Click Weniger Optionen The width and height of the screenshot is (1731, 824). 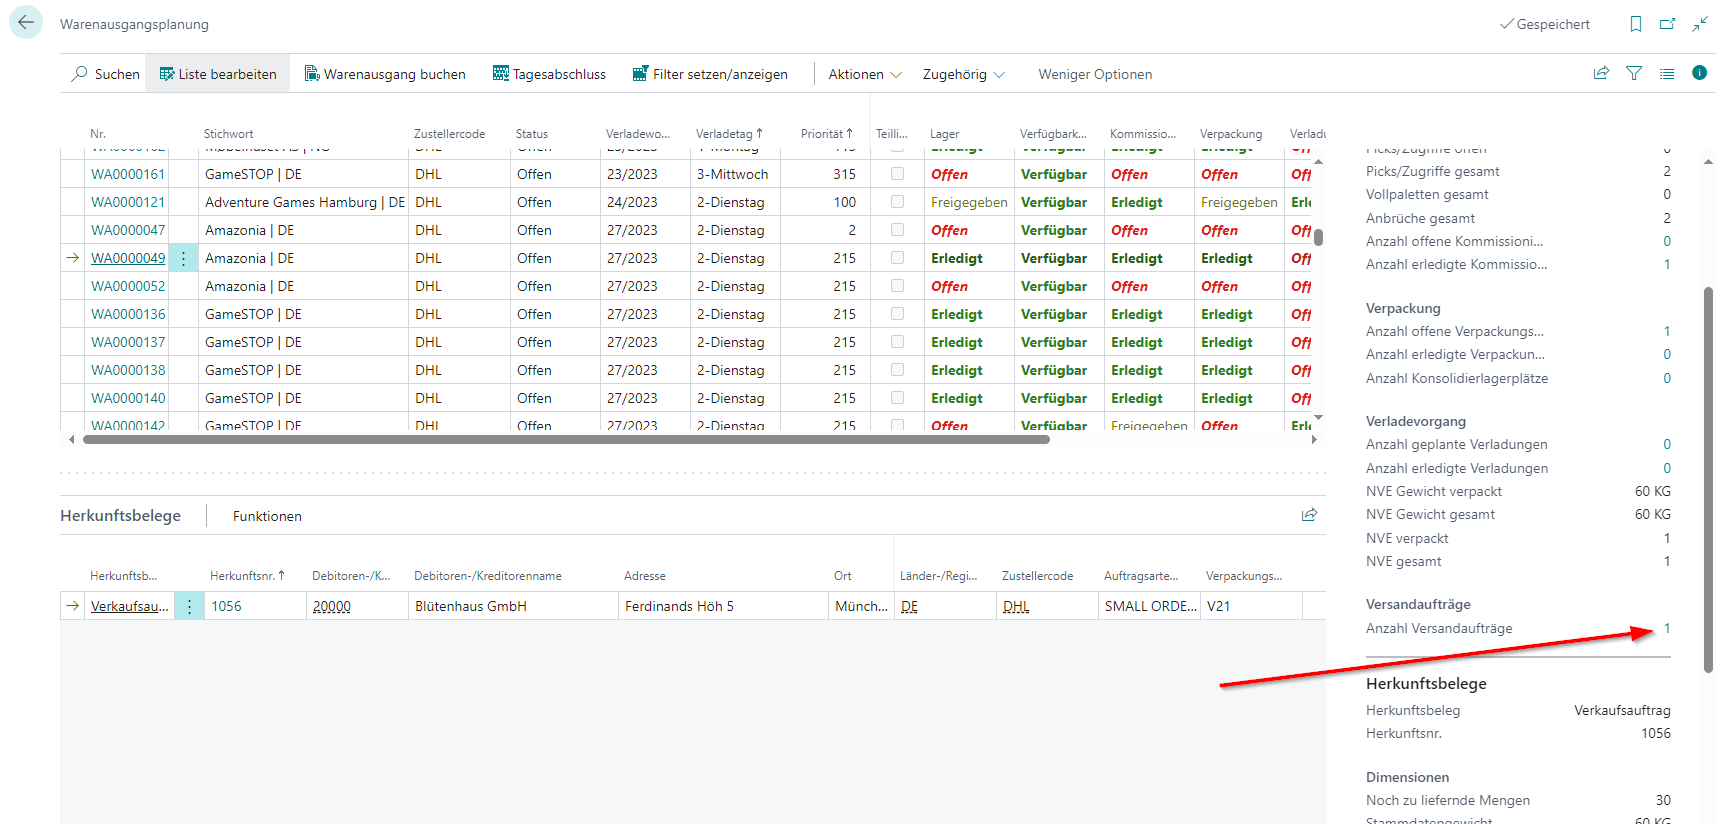[x=1095, y=74]
